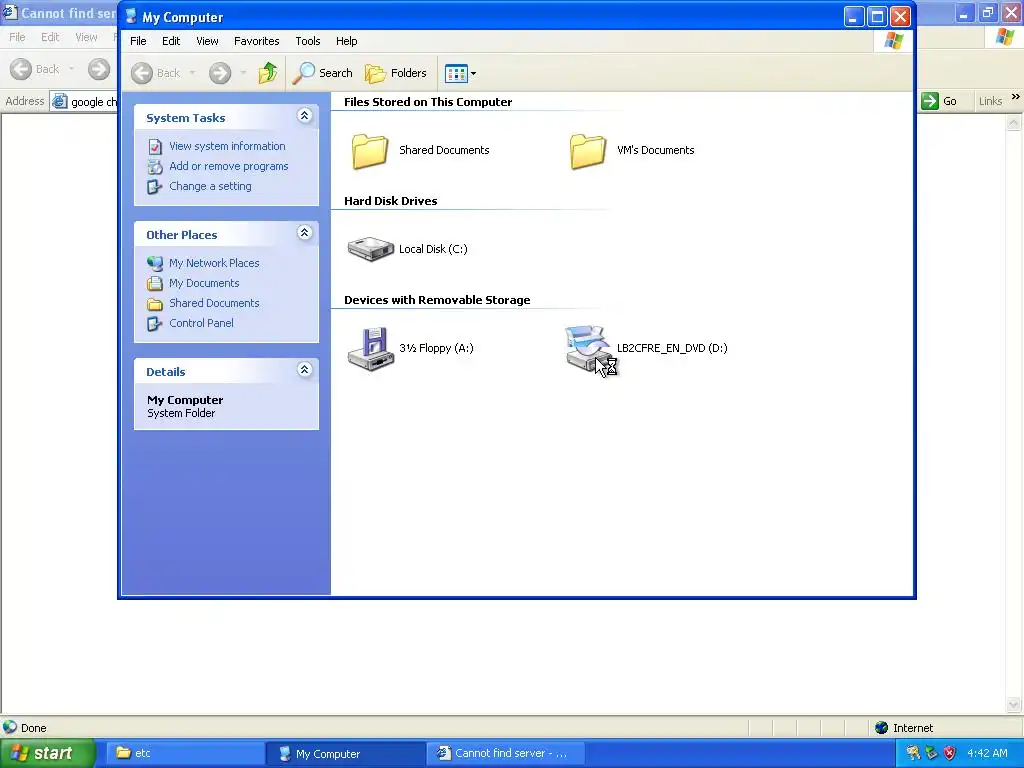Open the Views dropdown arrow
1024x768 pixels.
[473, 73]
